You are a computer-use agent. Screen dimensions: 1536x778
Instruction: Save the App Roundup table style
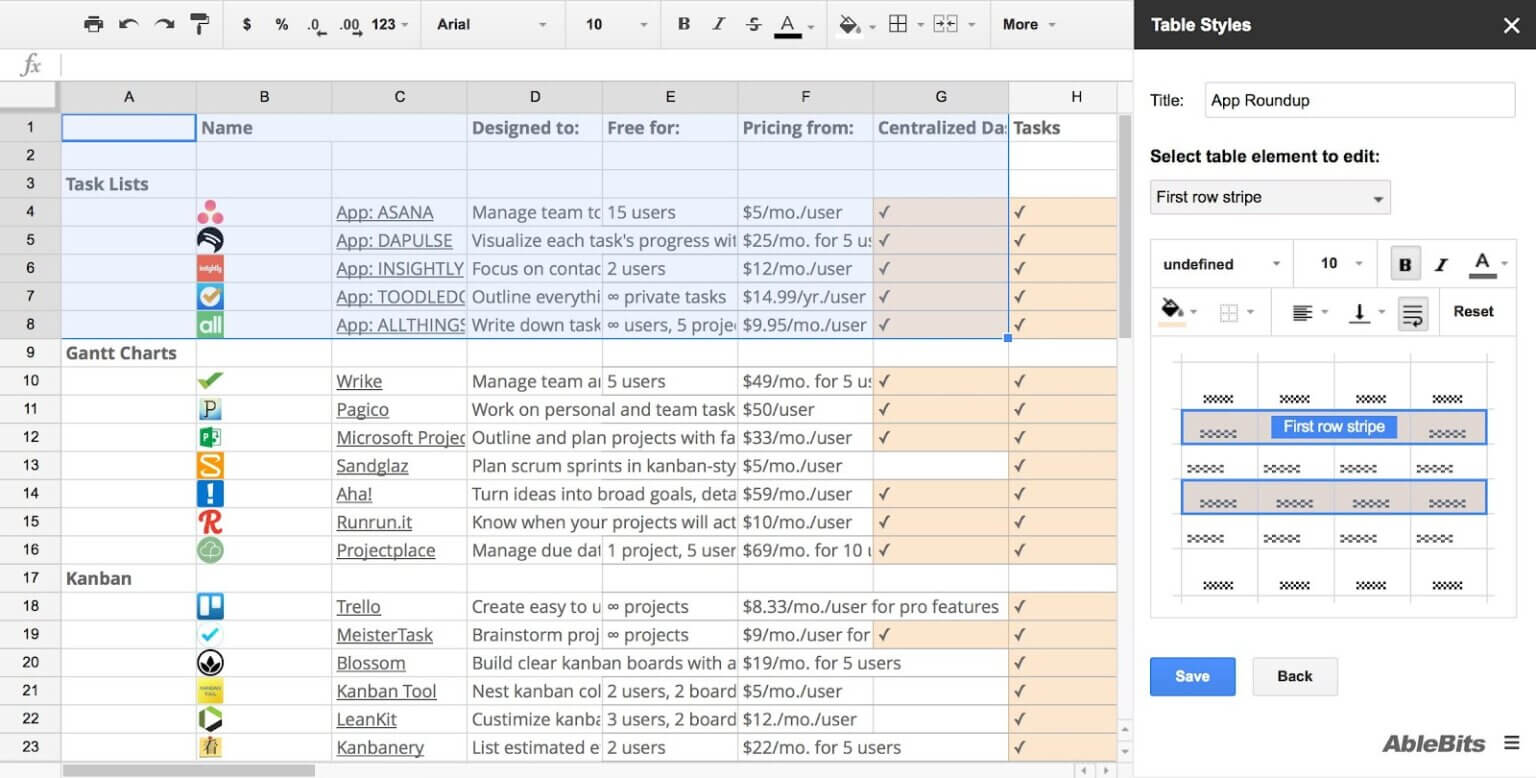click(1192, 676)
